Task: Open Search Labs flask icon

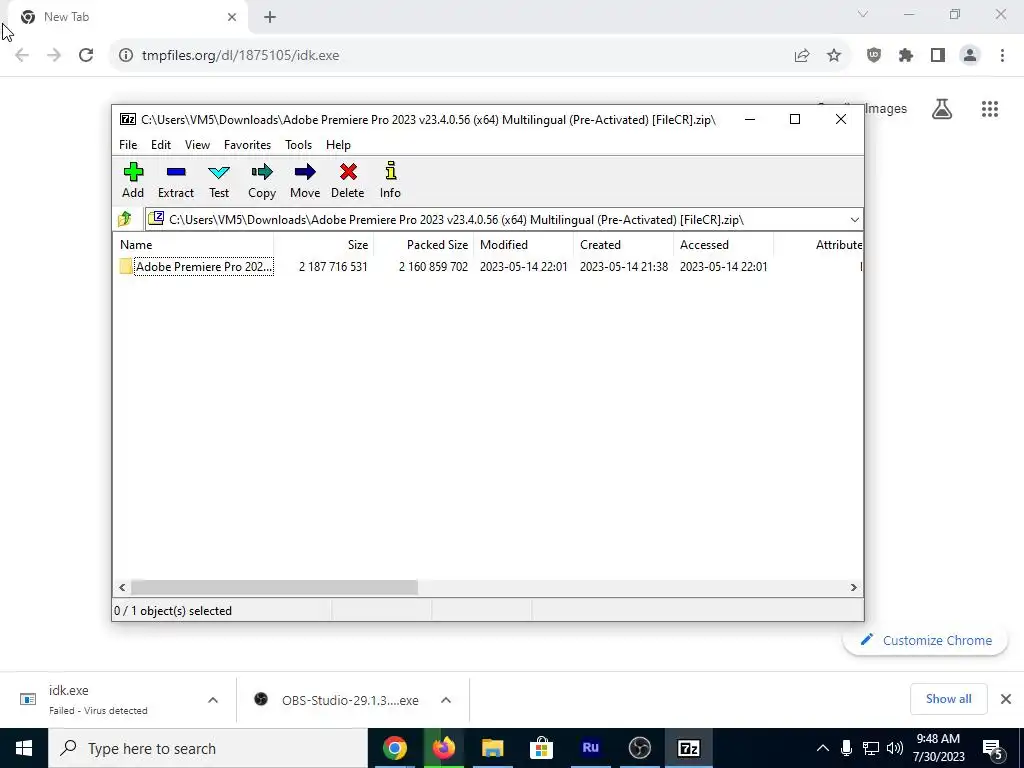Action: (942, 109)
